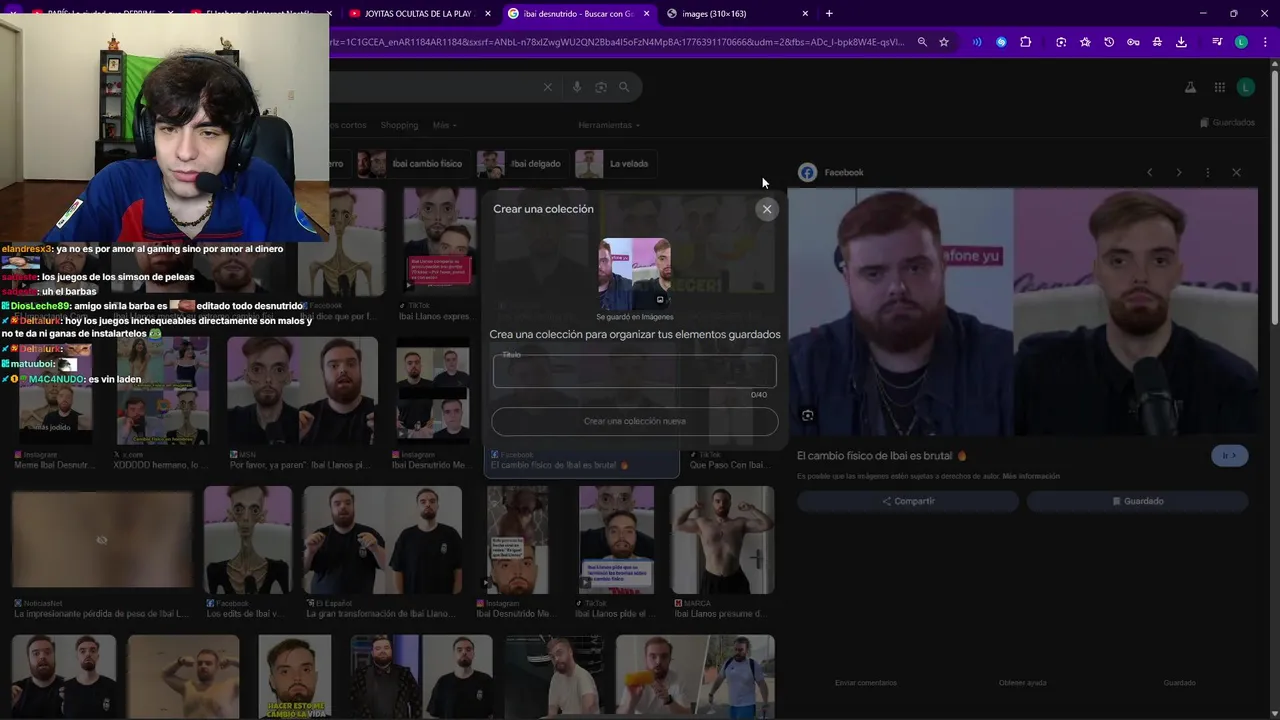This screenshot has width=1280, height=720.
Task: Close the Crear una colección dialog
Action: 767,209
